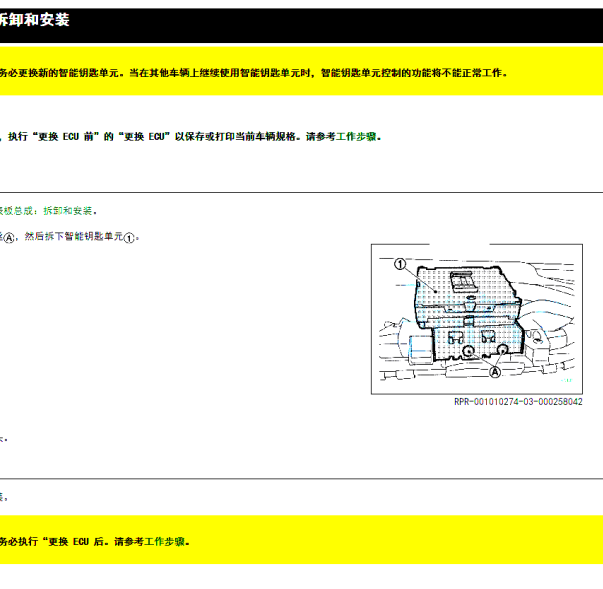Image resolution: width=603 pixels, height=589 pixels.
Task: Click left bolt circle in the diagram
Action: coord(466,351)
